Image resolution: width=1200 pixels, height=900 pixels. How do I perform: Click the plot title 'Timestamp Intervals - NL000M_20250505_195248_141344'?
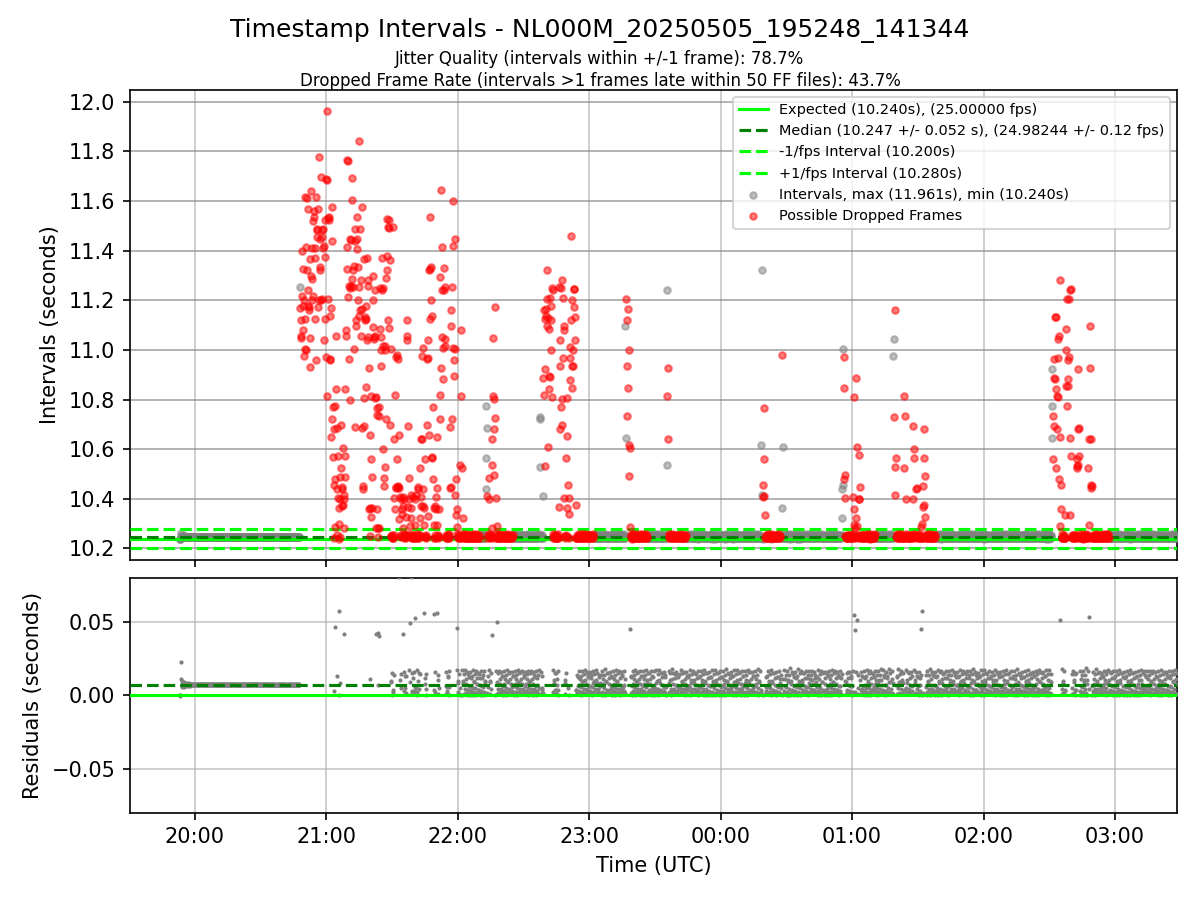599,29
